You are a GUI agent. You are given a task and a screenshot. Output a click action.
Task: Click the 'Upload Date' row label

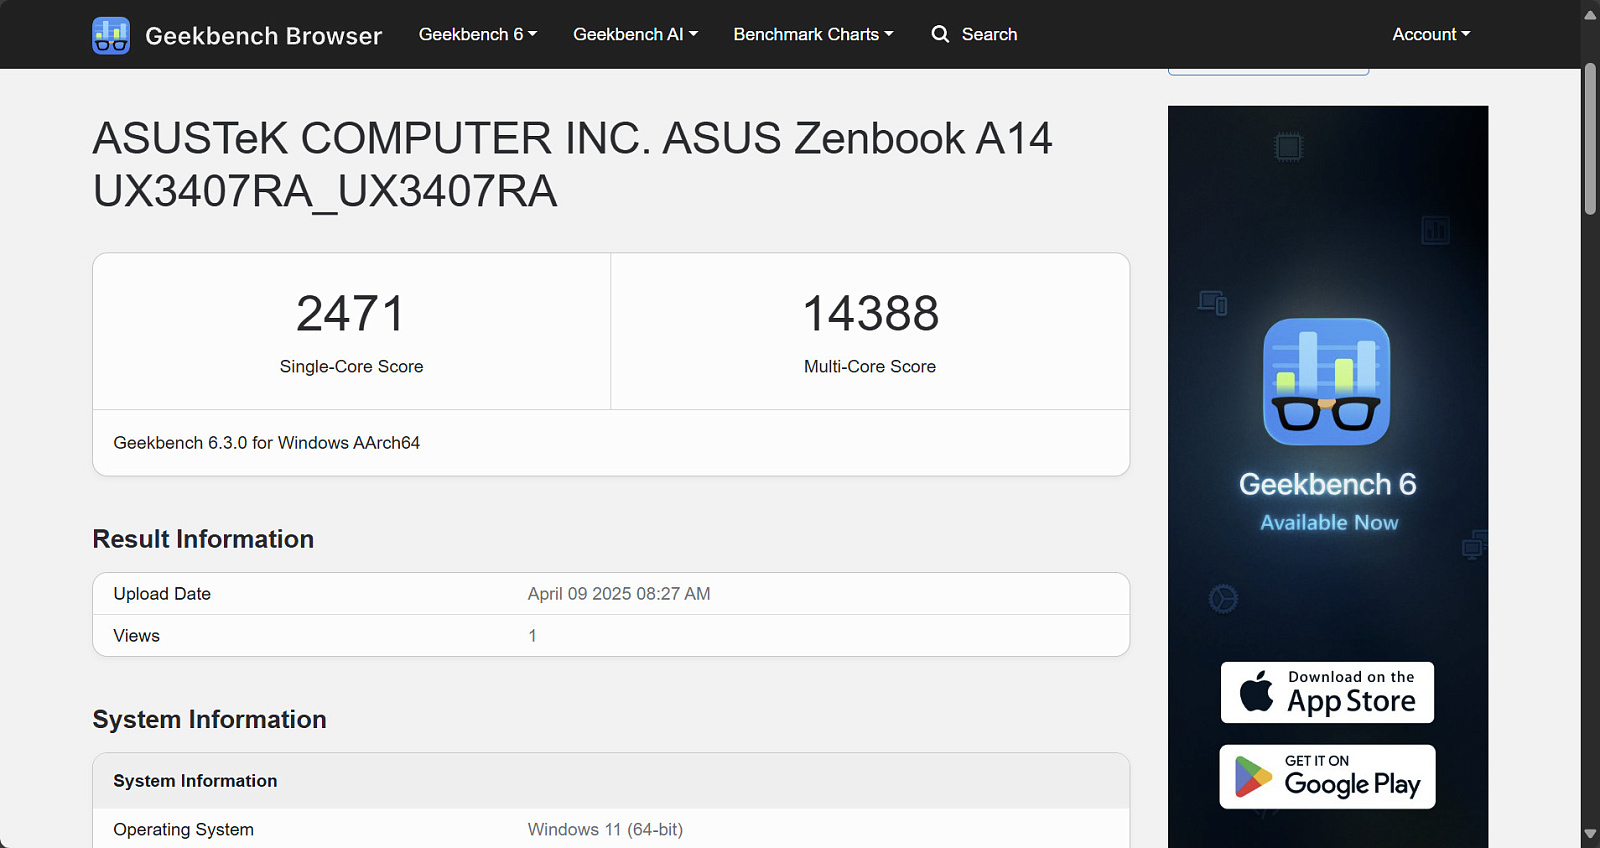[162, 594]
